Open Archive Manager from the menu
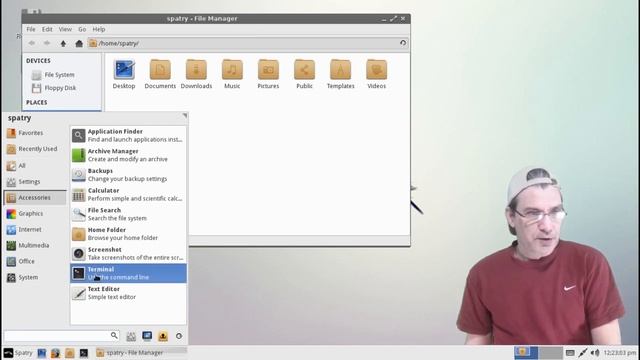 click(x=128, y=155)
